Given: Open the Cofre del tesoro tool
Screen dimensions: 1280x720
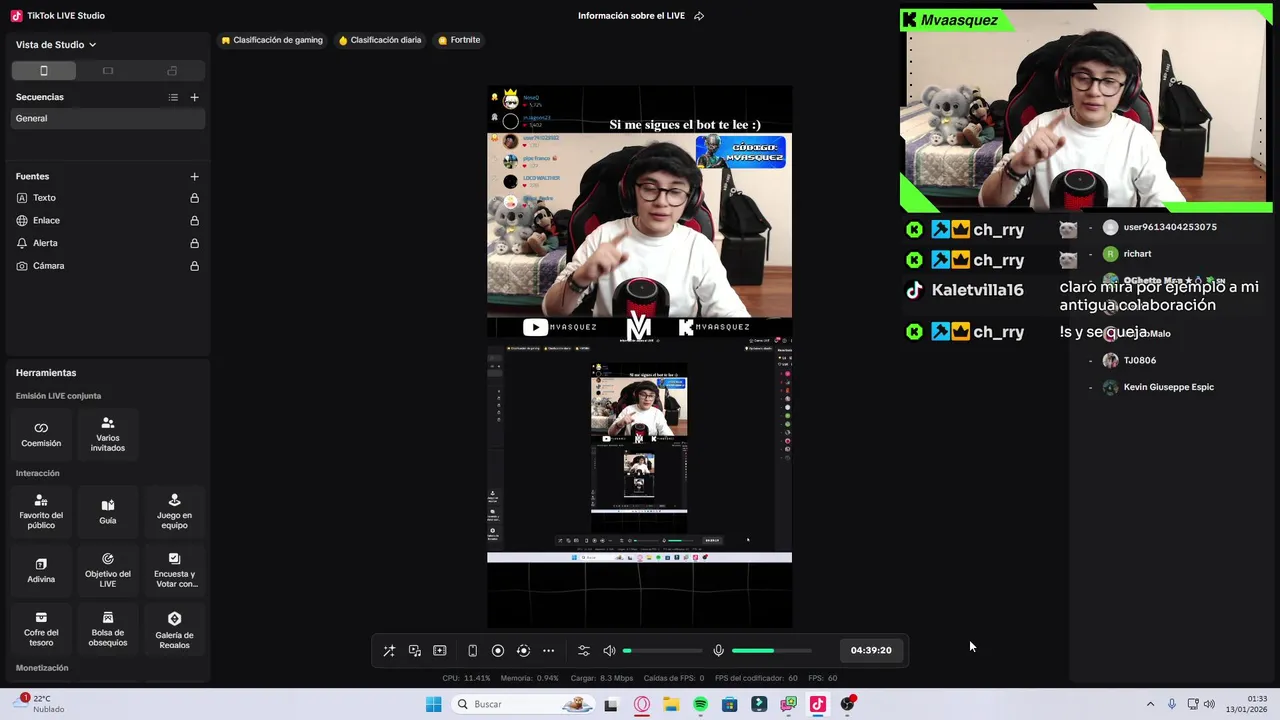Looking at the screenshot, I should tap(41, 629).
